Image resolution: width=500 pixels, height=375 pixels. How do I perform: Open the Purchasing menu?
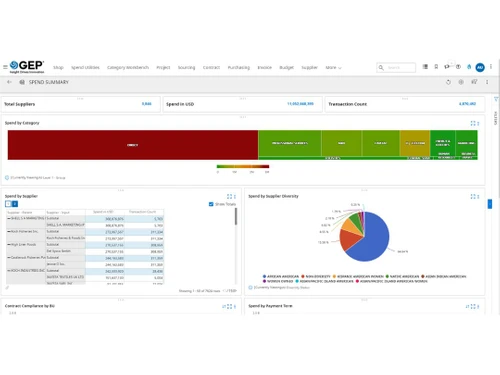239,67
